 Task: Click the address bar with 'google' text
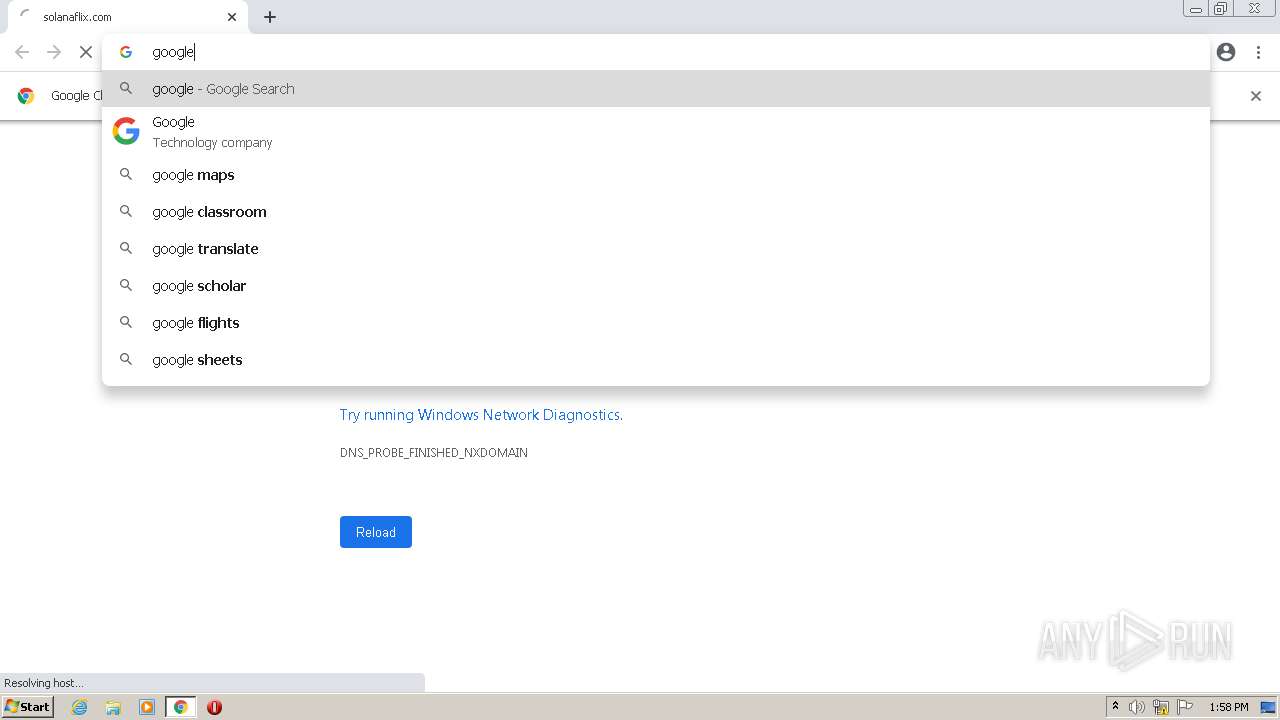(x=656, y=52)
